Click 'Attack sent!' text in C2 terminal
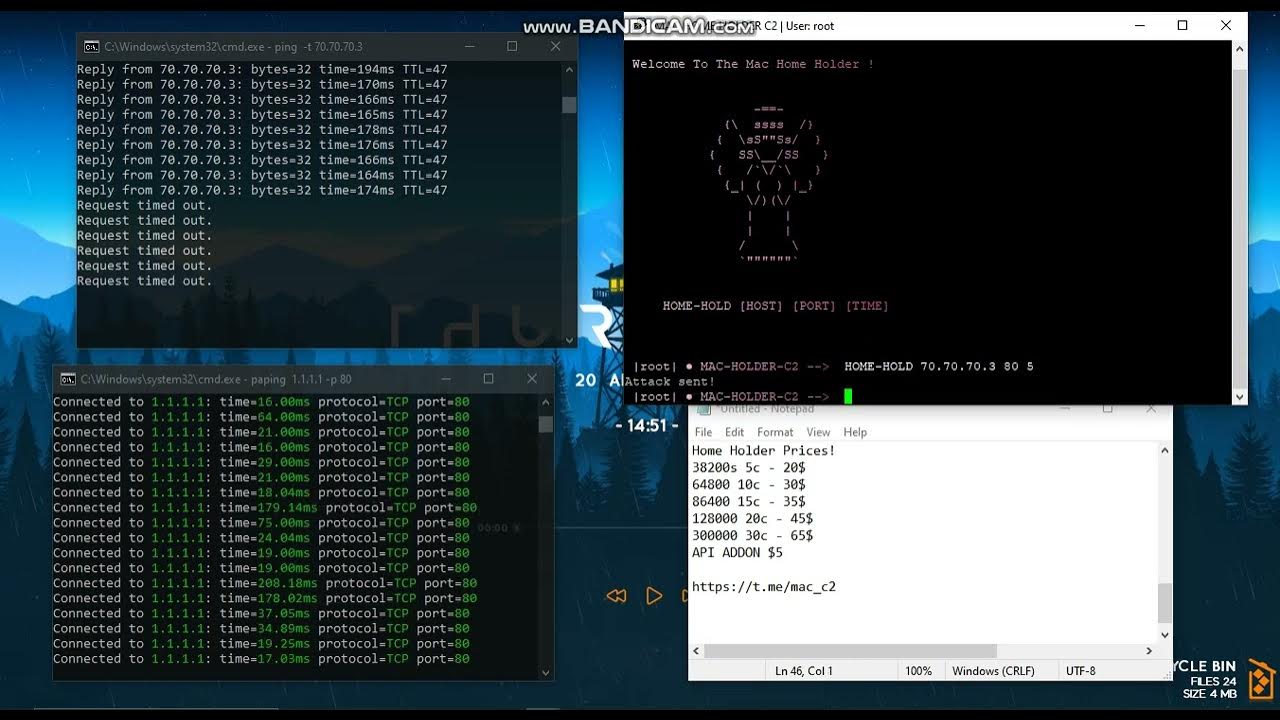The height and width of the screenshot is (720, 1280). coord(670,382)
